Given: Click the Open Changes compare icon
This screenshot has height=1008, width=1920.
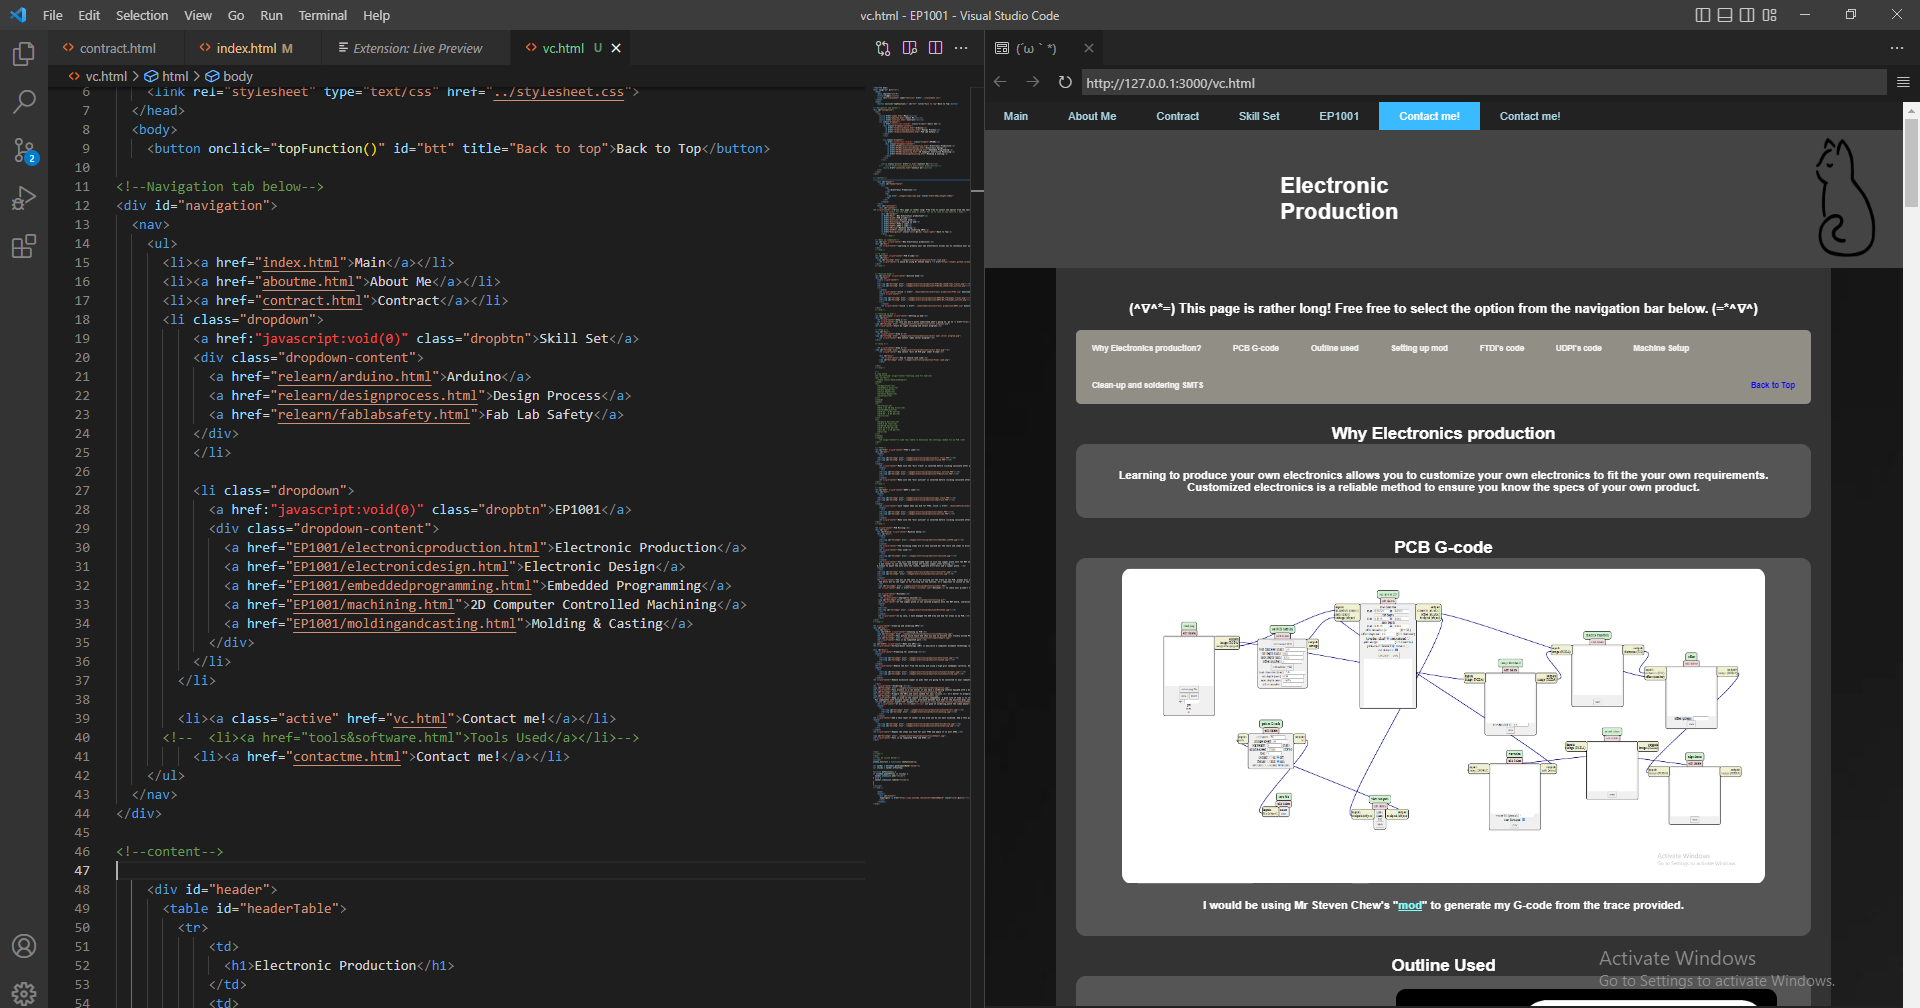Looking at the screenshot, I should click(883, 48).
